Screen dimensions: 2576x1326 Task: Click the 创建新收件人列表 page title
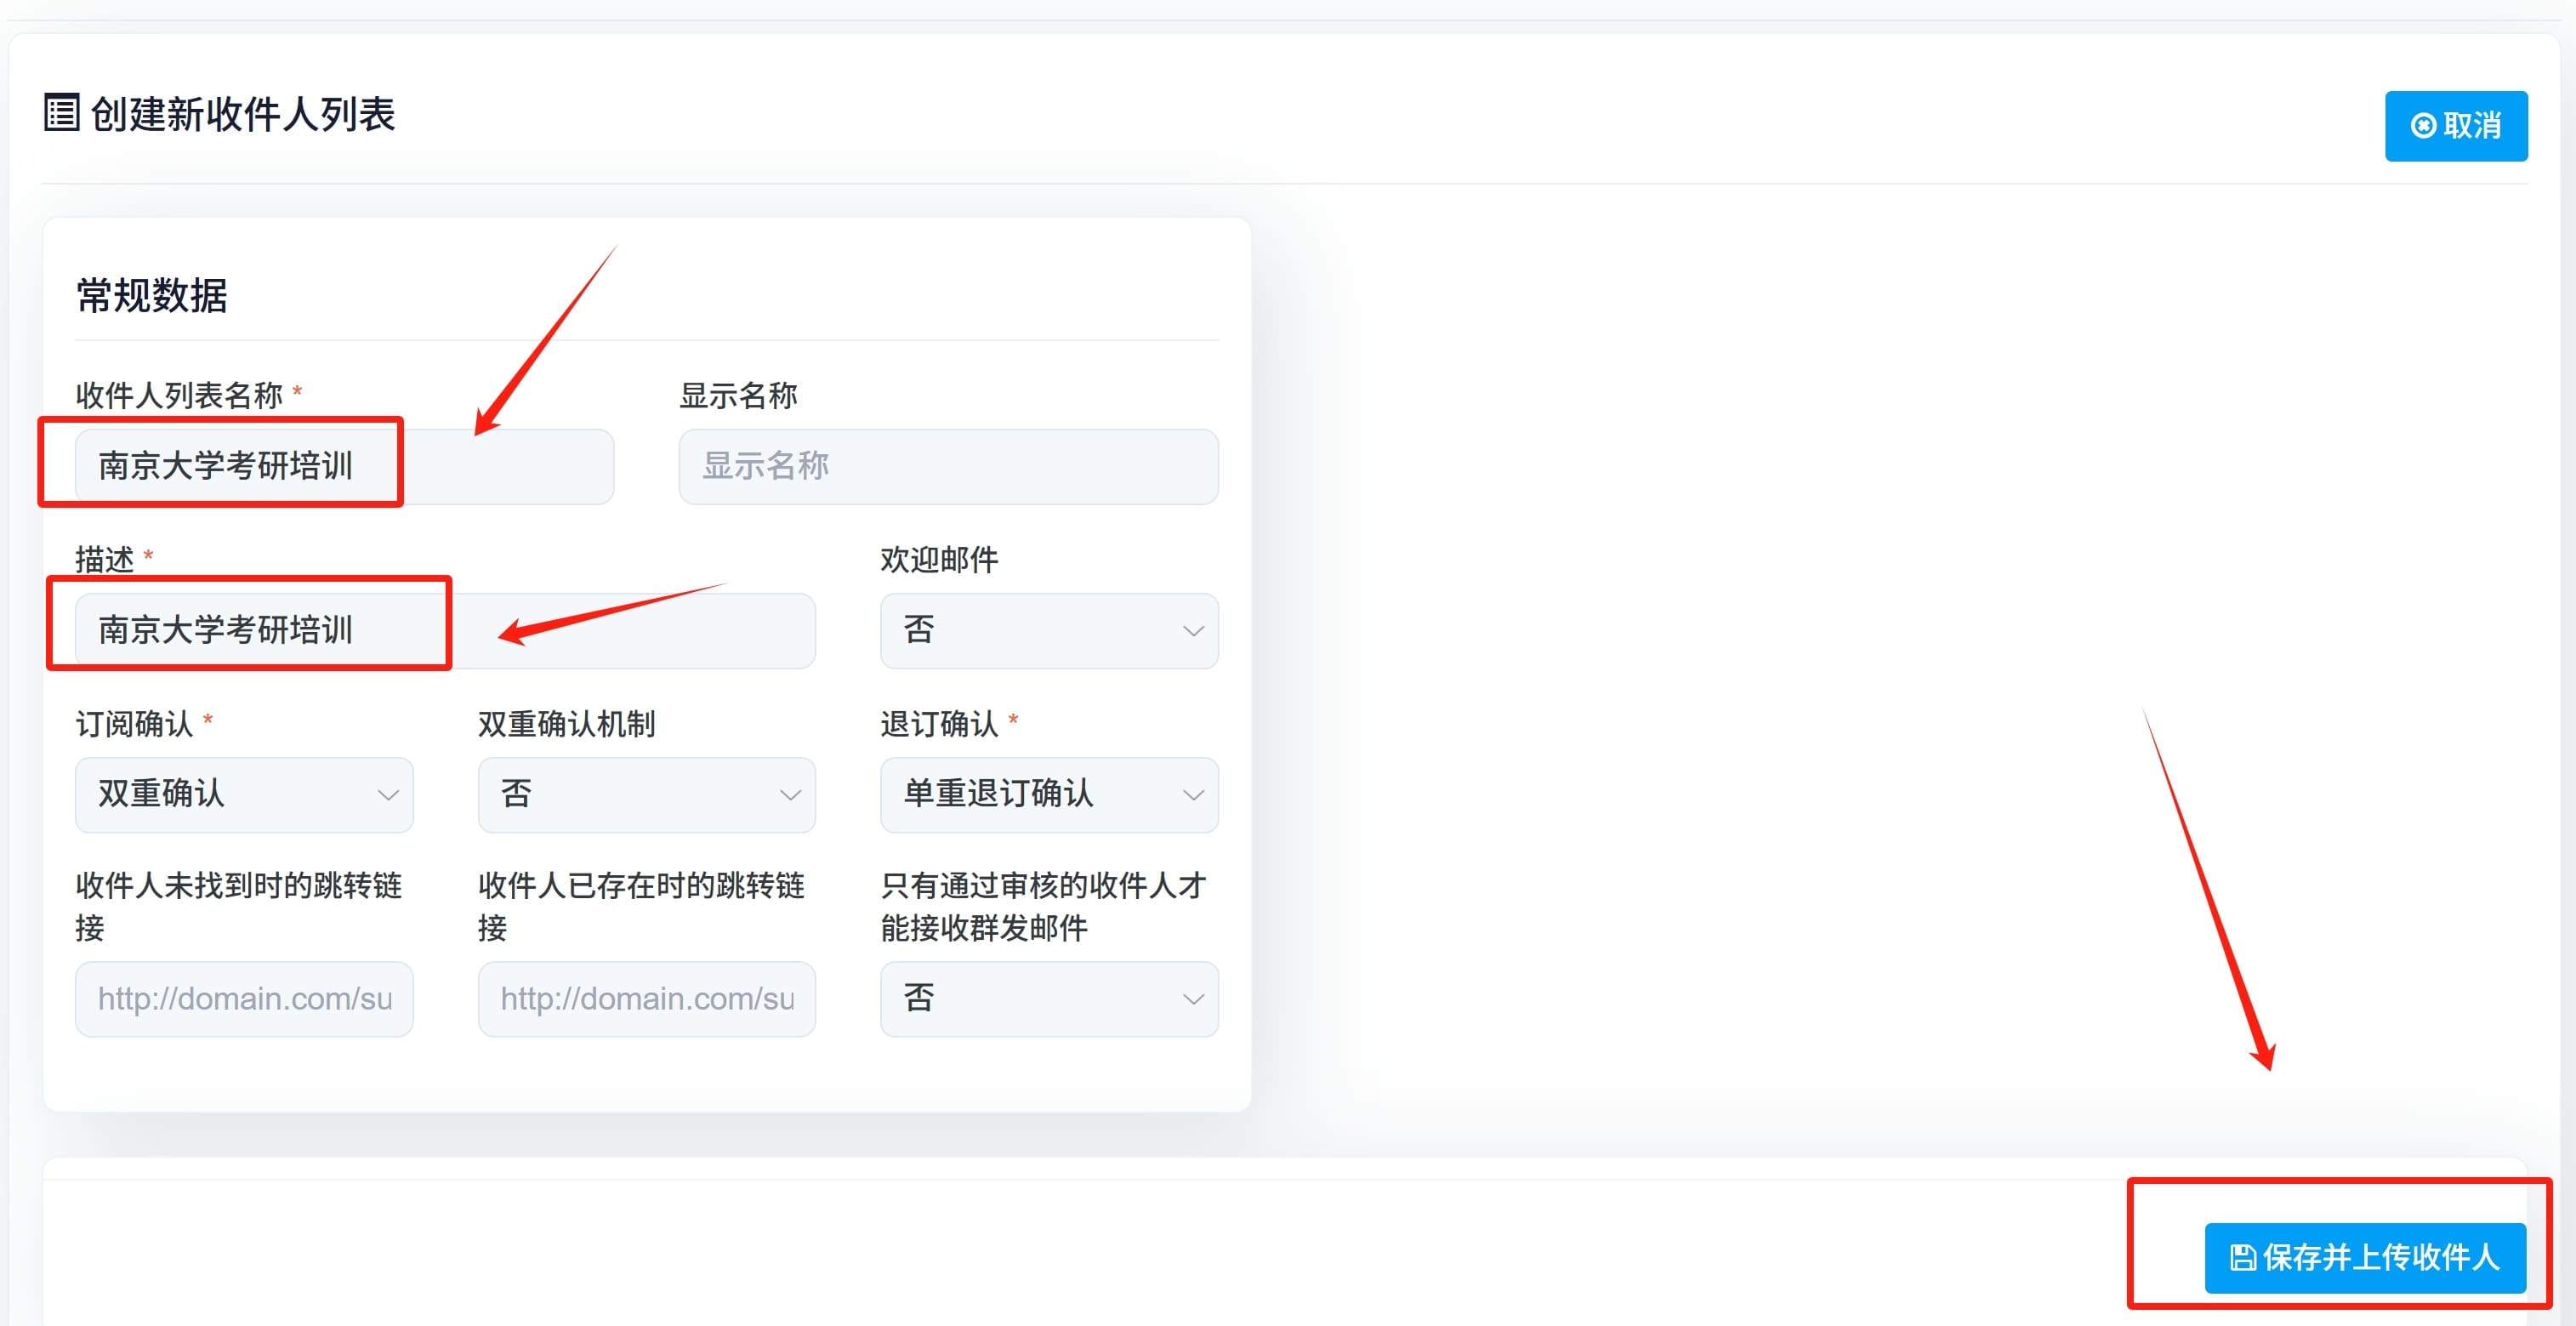click(x=243, y=114)
